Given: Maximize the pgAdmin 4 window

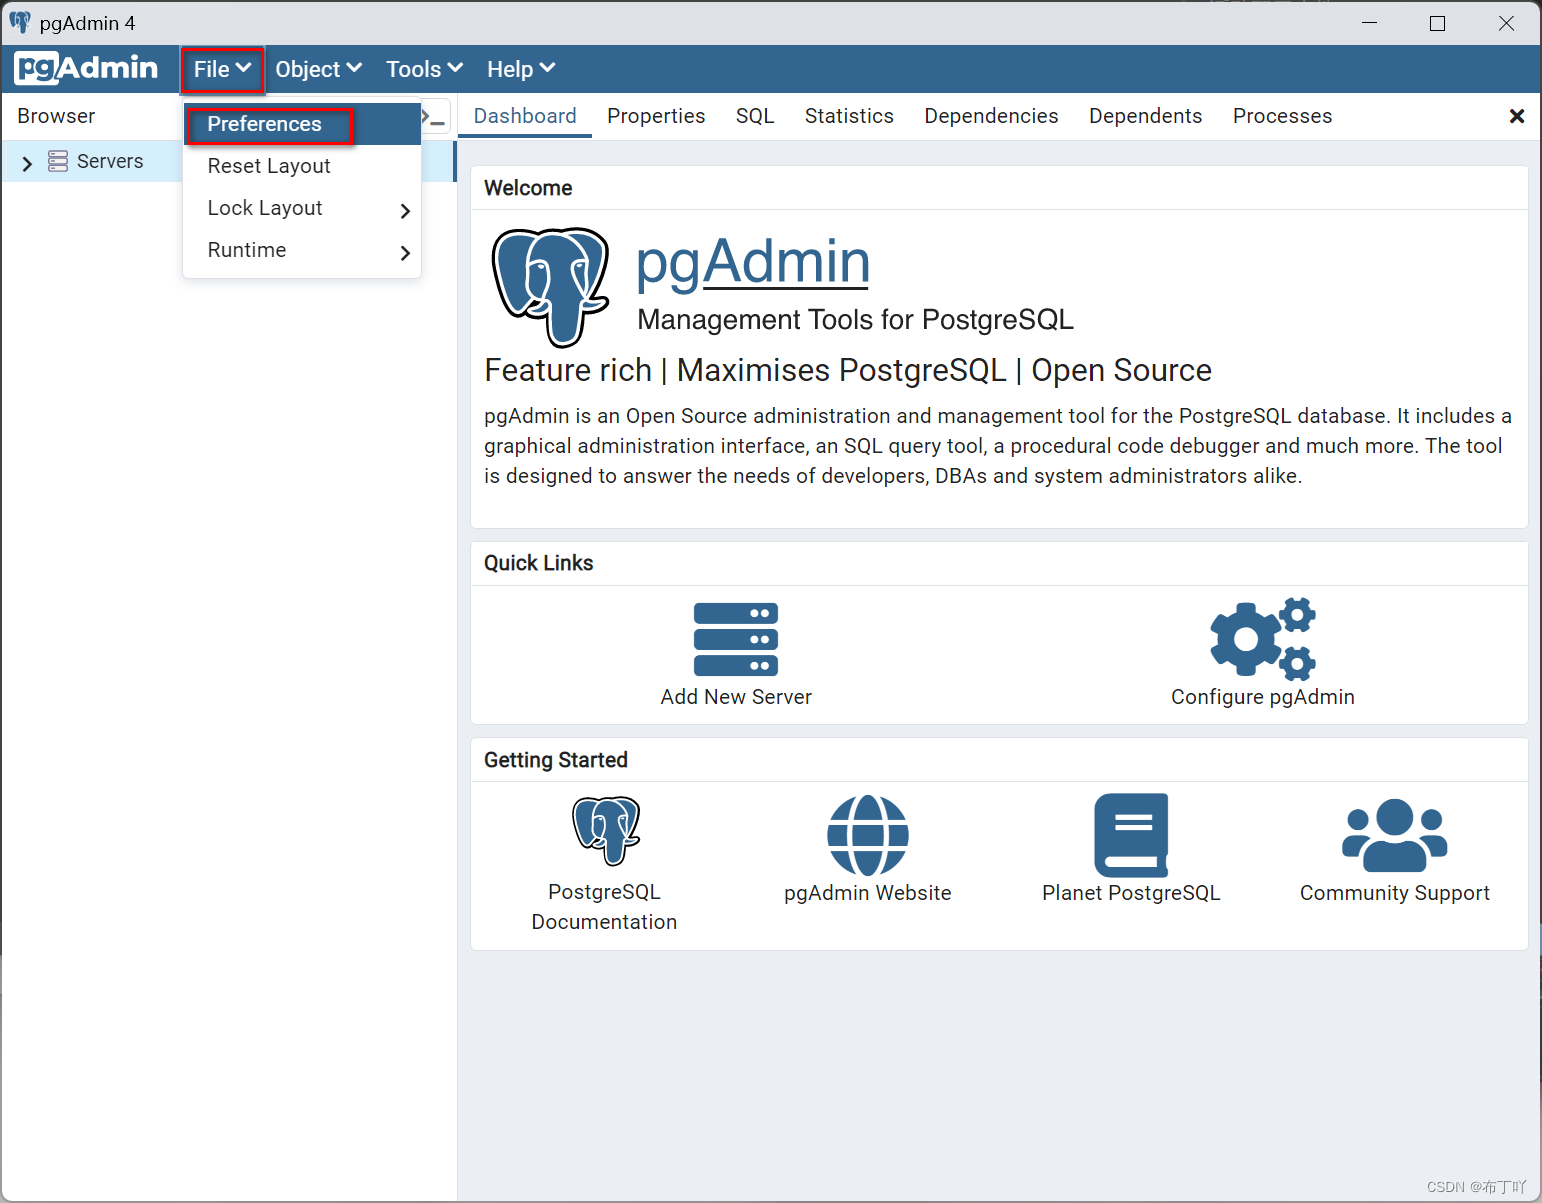Looking at the screenshot, I should pyautogui.click(x=1437, y=23).
